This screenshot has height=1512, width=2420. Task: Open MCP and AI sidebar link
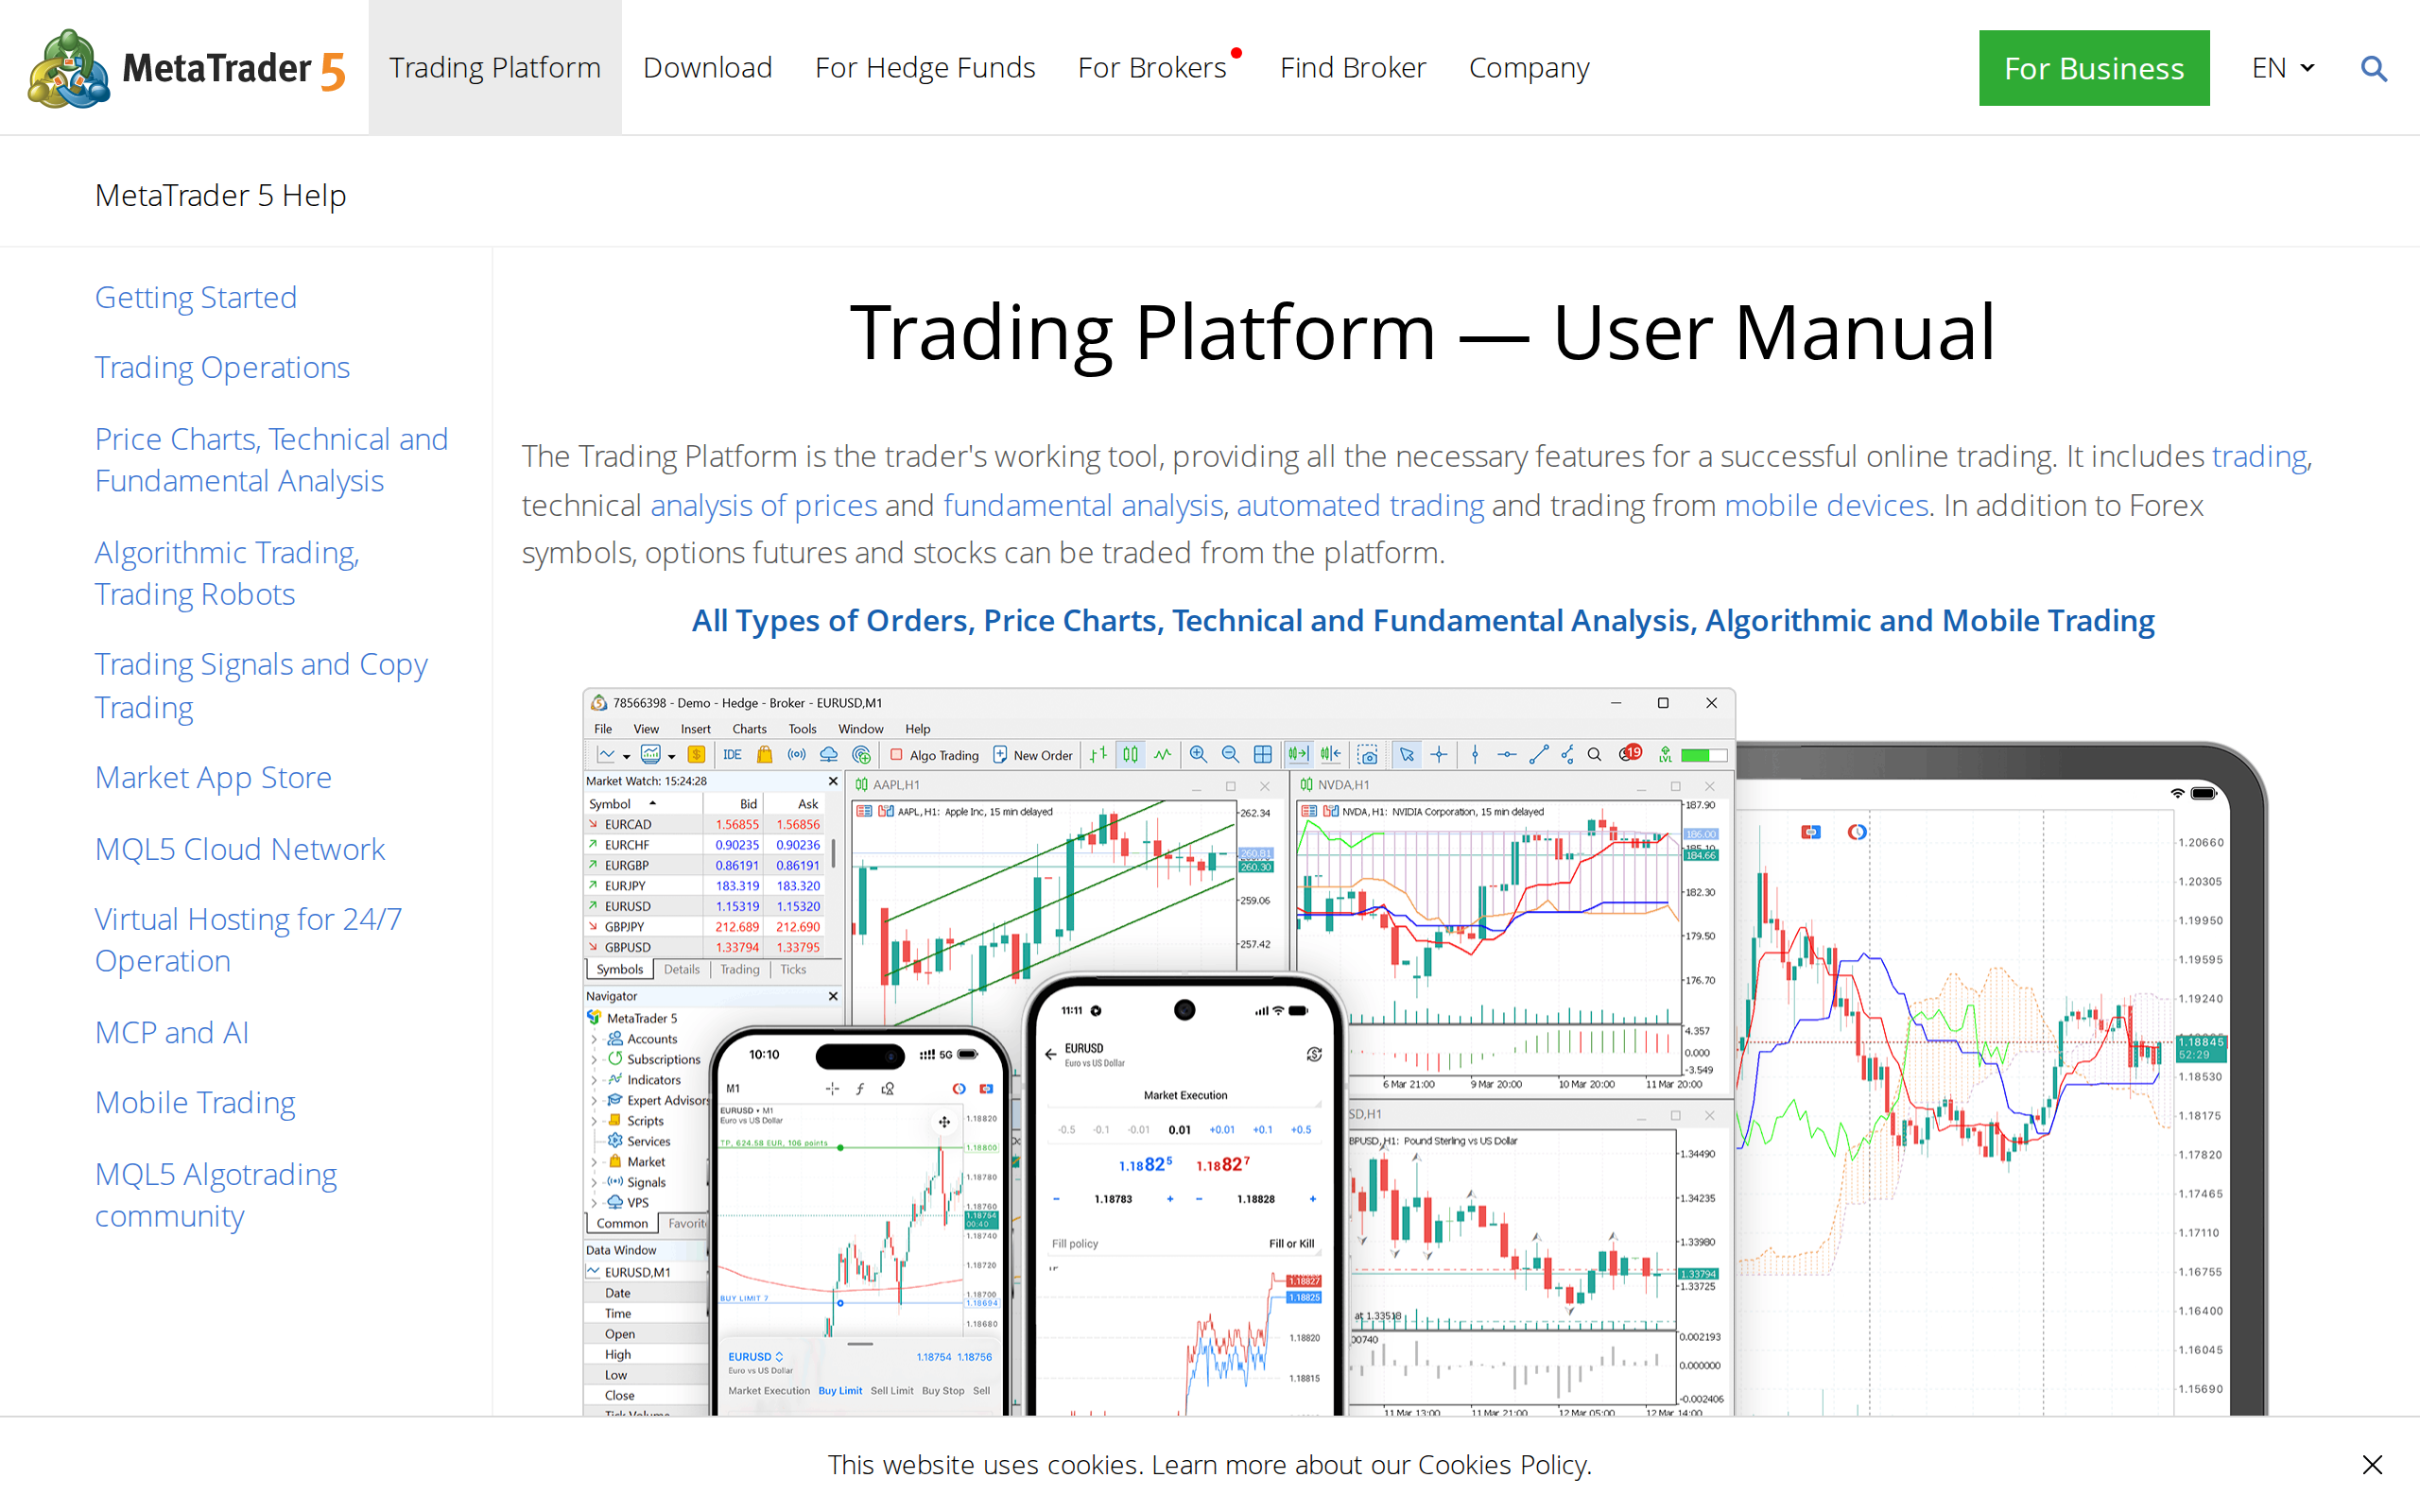[172, 1032]
